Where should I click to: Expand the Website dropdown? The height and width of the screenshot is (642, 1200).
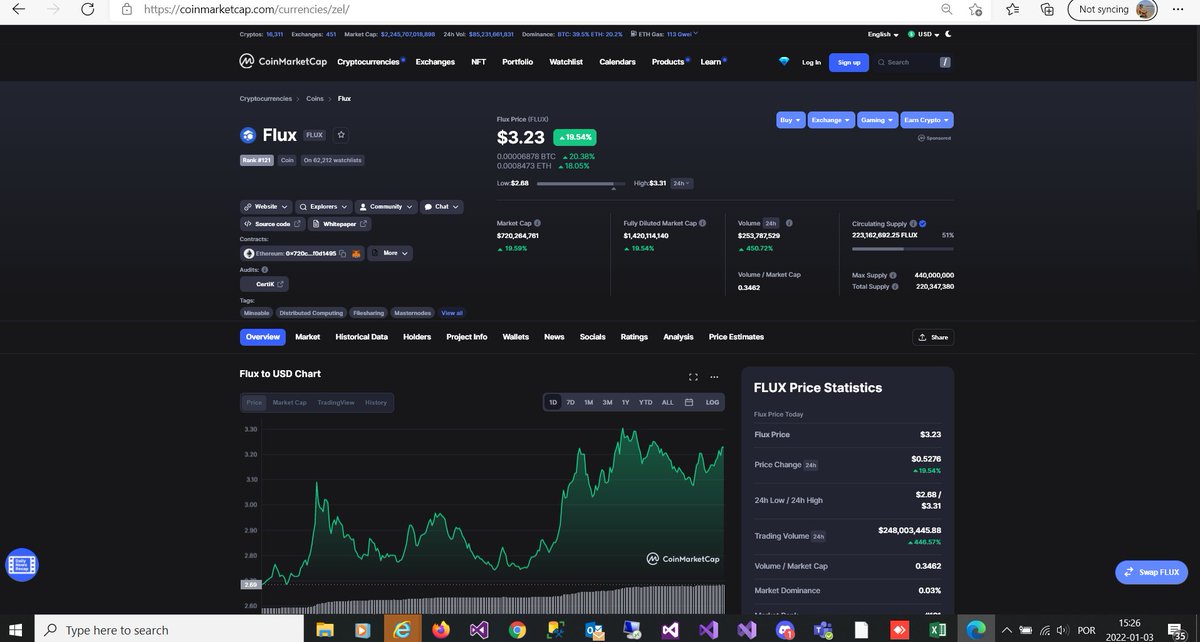pyautogui.click(x=265, y=207)
